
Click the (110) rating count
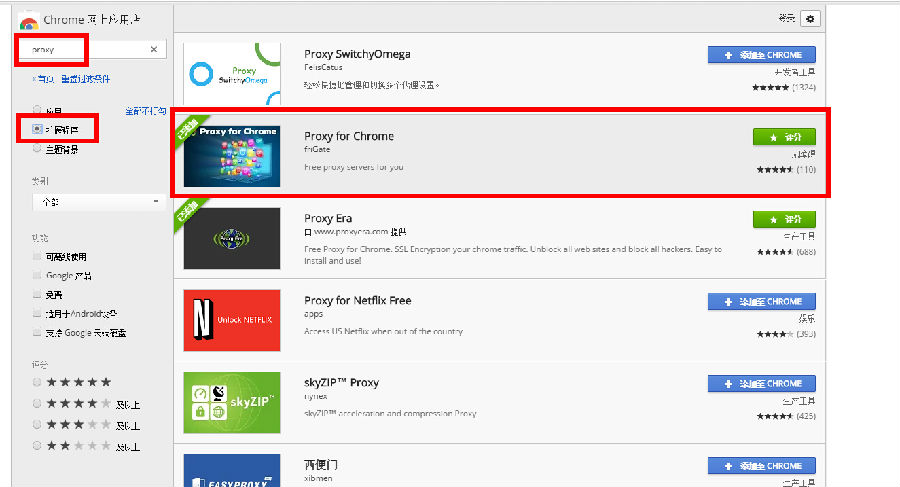click(806, 169)
